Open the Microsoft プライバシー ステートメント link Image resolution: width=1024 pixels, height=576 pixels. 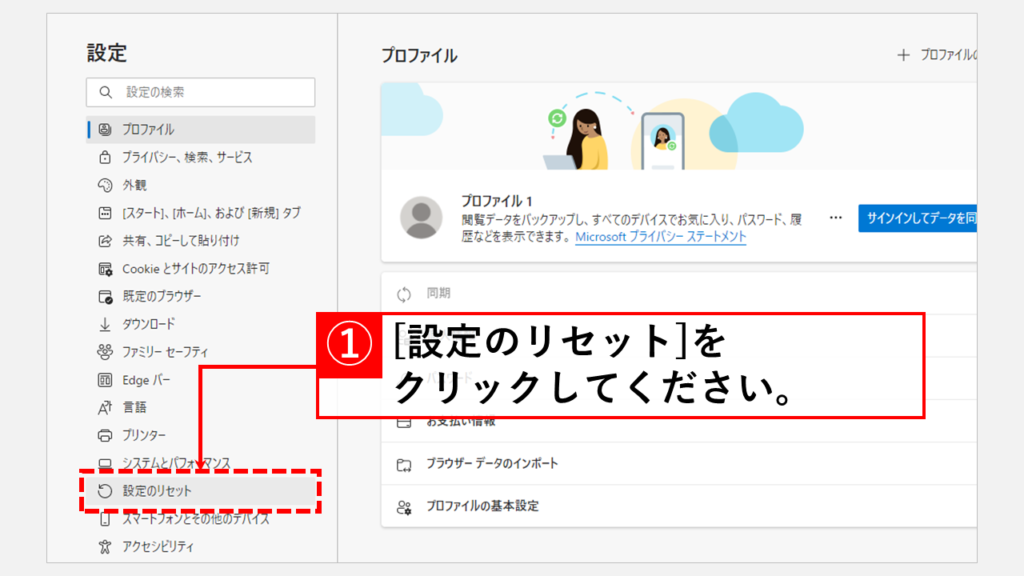click(660, 237)
